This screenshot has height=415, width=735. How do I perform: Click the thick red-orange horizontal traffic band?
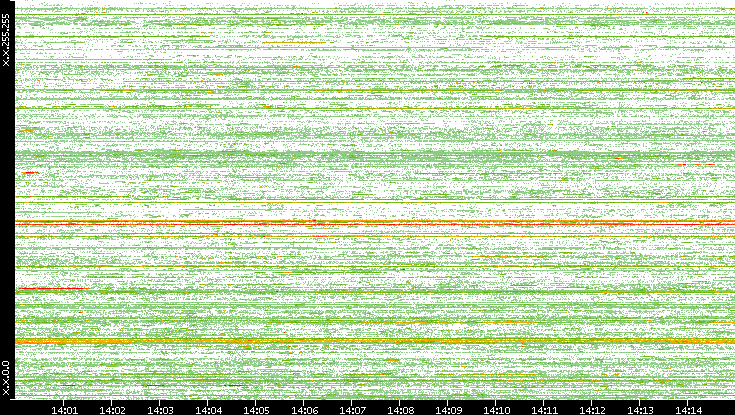pos(375,223)
